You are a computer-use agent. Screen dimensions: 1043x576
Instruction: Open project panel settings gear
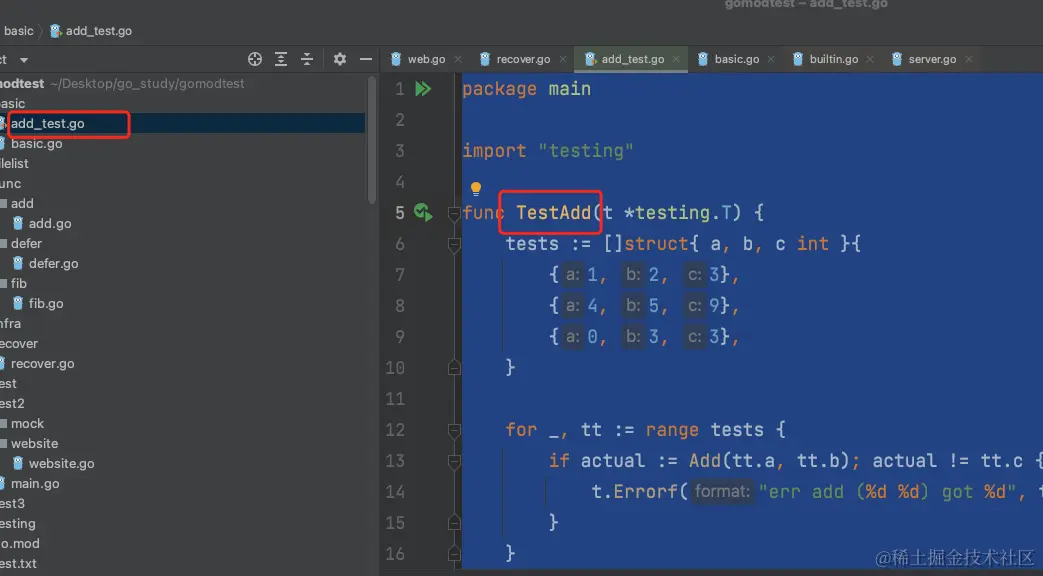[x=340, y=59]
